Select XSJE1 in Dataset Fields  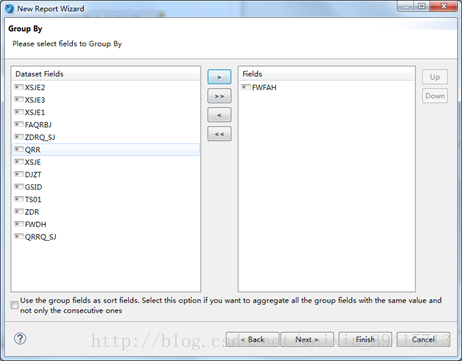pyautogui.click(x=106, y=112)
